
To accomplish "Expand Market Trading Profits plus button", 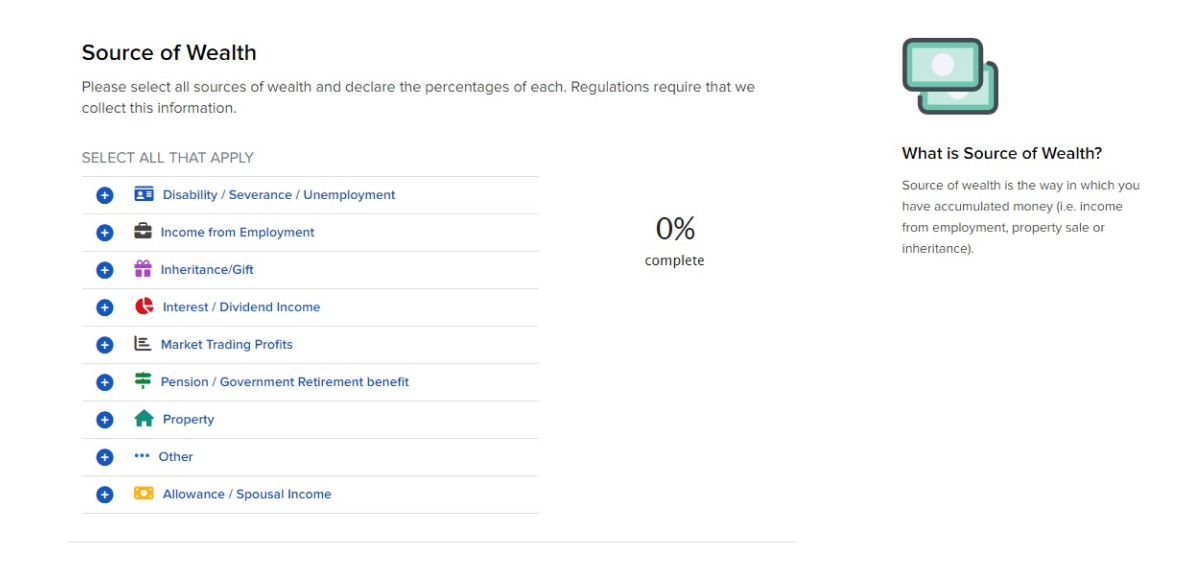I will point(105,345).
